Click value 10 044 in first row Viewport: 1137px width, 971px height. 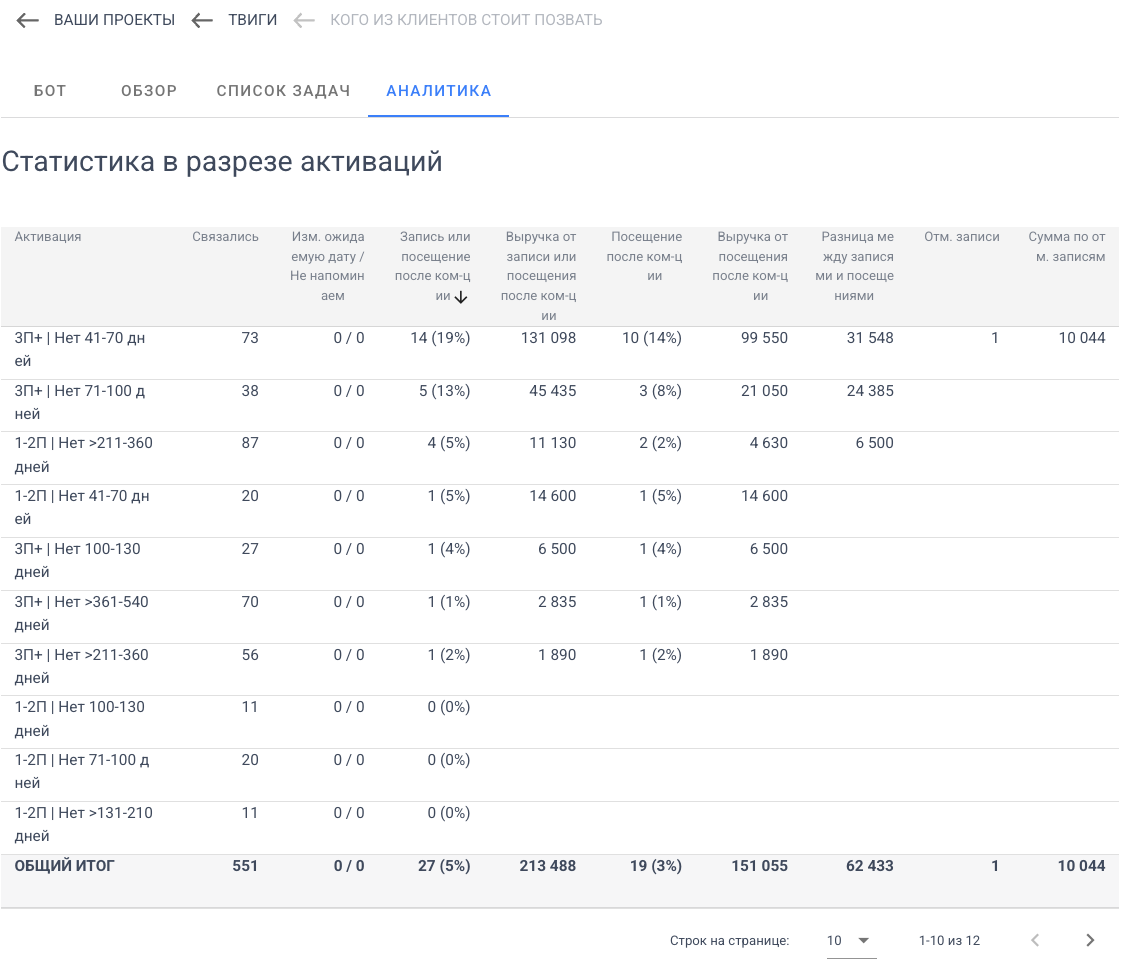coord(1082,338)
